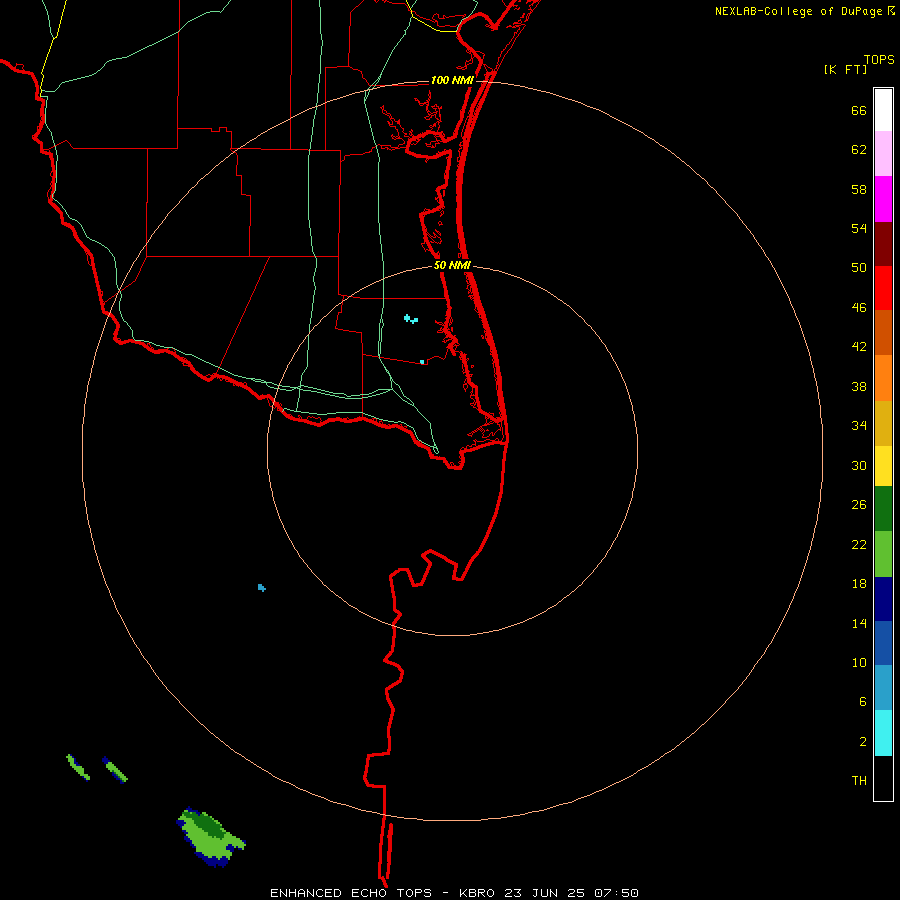Click the large green echo top cell
Screen dimensions: 900x900
point(210,836)
